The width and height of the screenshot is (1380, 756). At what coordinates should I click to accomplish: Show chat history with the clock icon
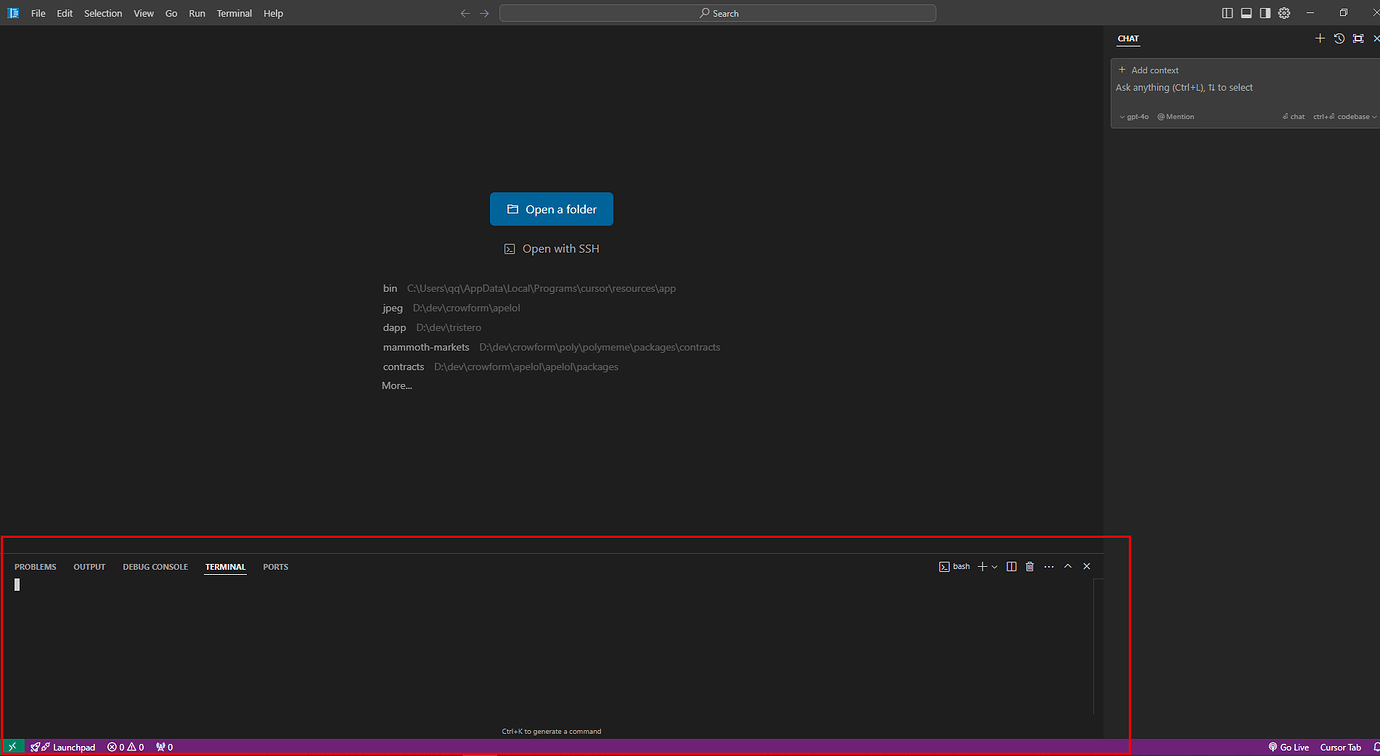pyautogui.click(x=1339, y=38)
